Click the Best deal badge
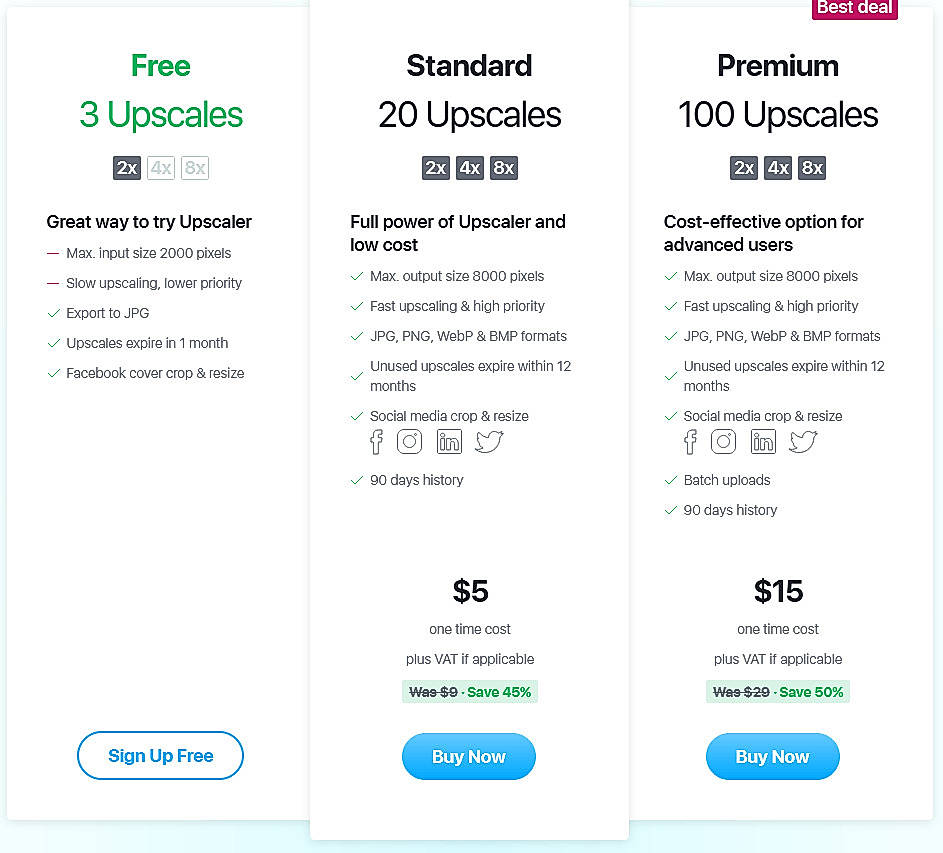This screenshot has width=943, height=853. 854,9
